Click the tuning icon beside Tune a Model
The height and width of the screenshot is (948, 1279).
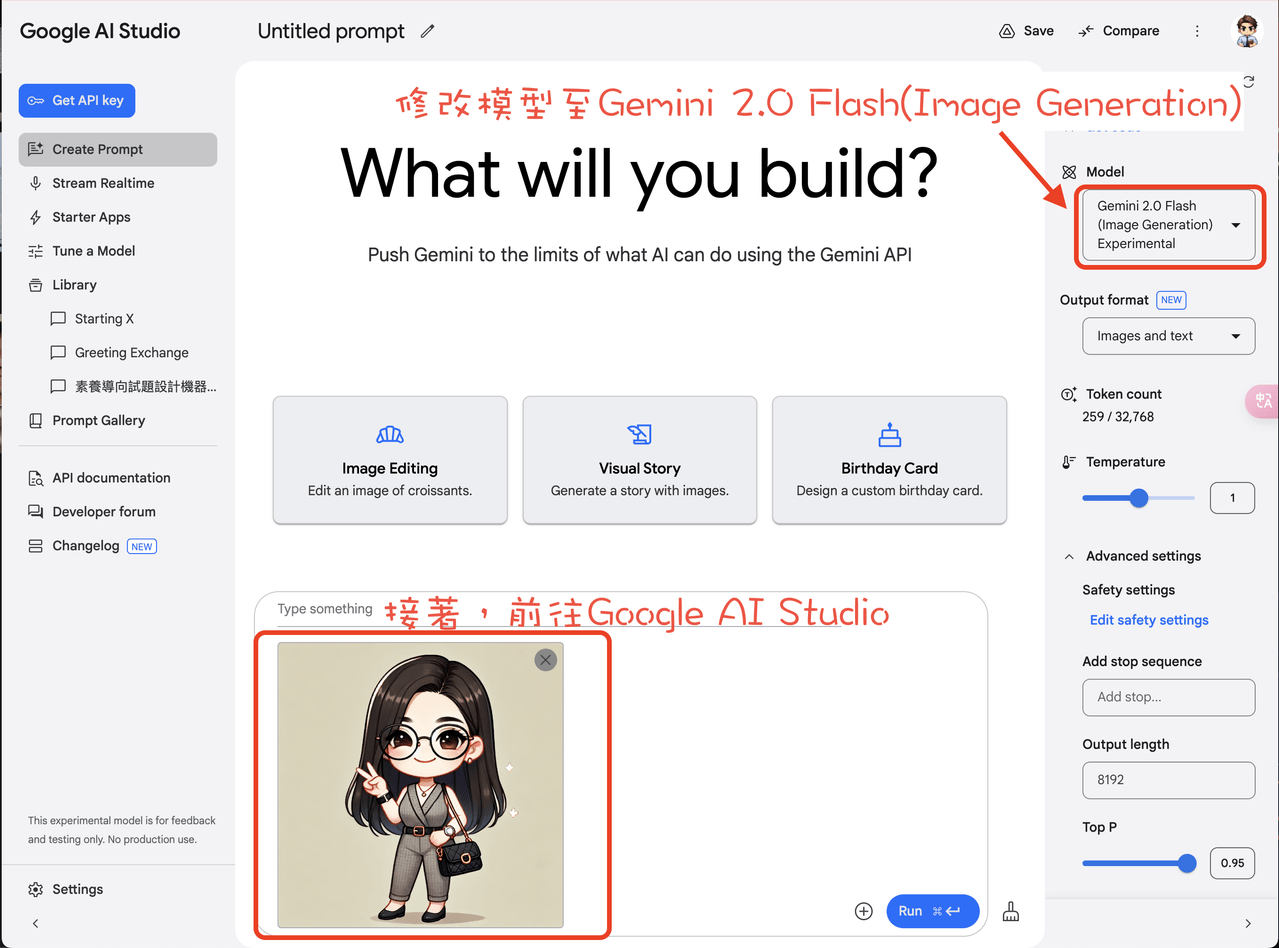point(36,251)
